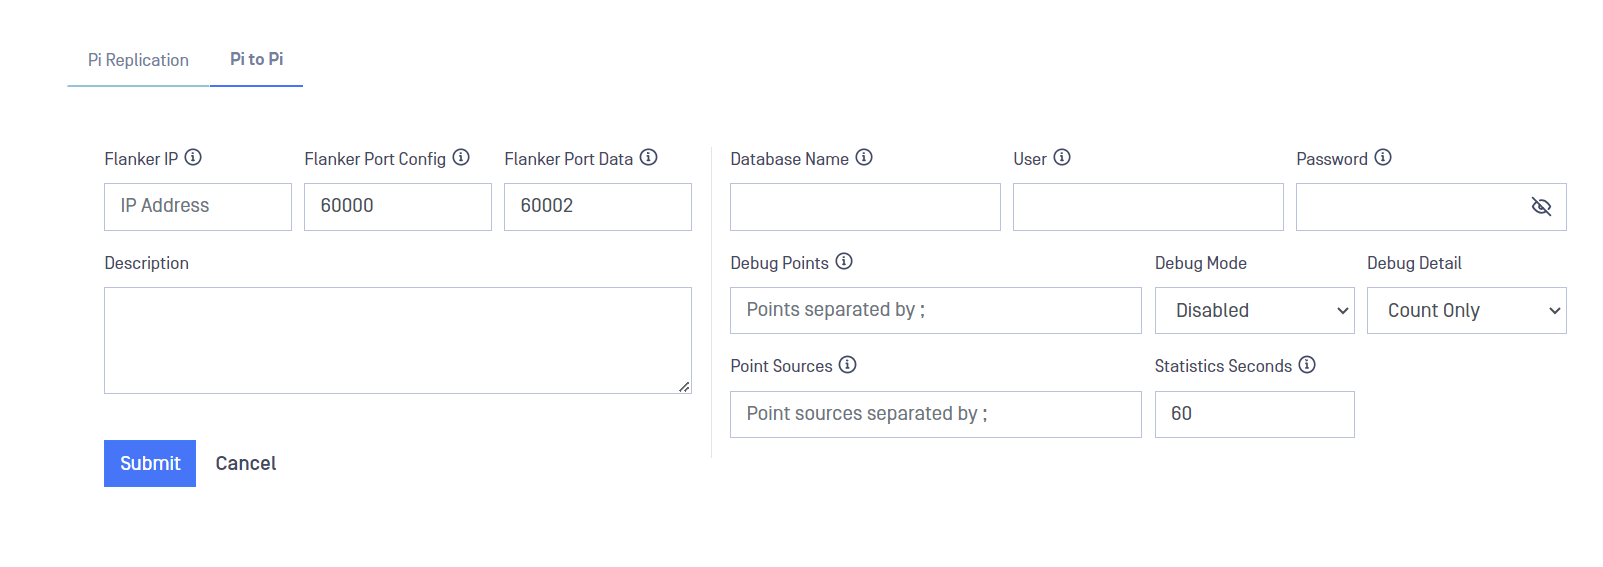Select the Pi to Pi tab
Screen dimensions: 1603x567
(x=256, y=59)
